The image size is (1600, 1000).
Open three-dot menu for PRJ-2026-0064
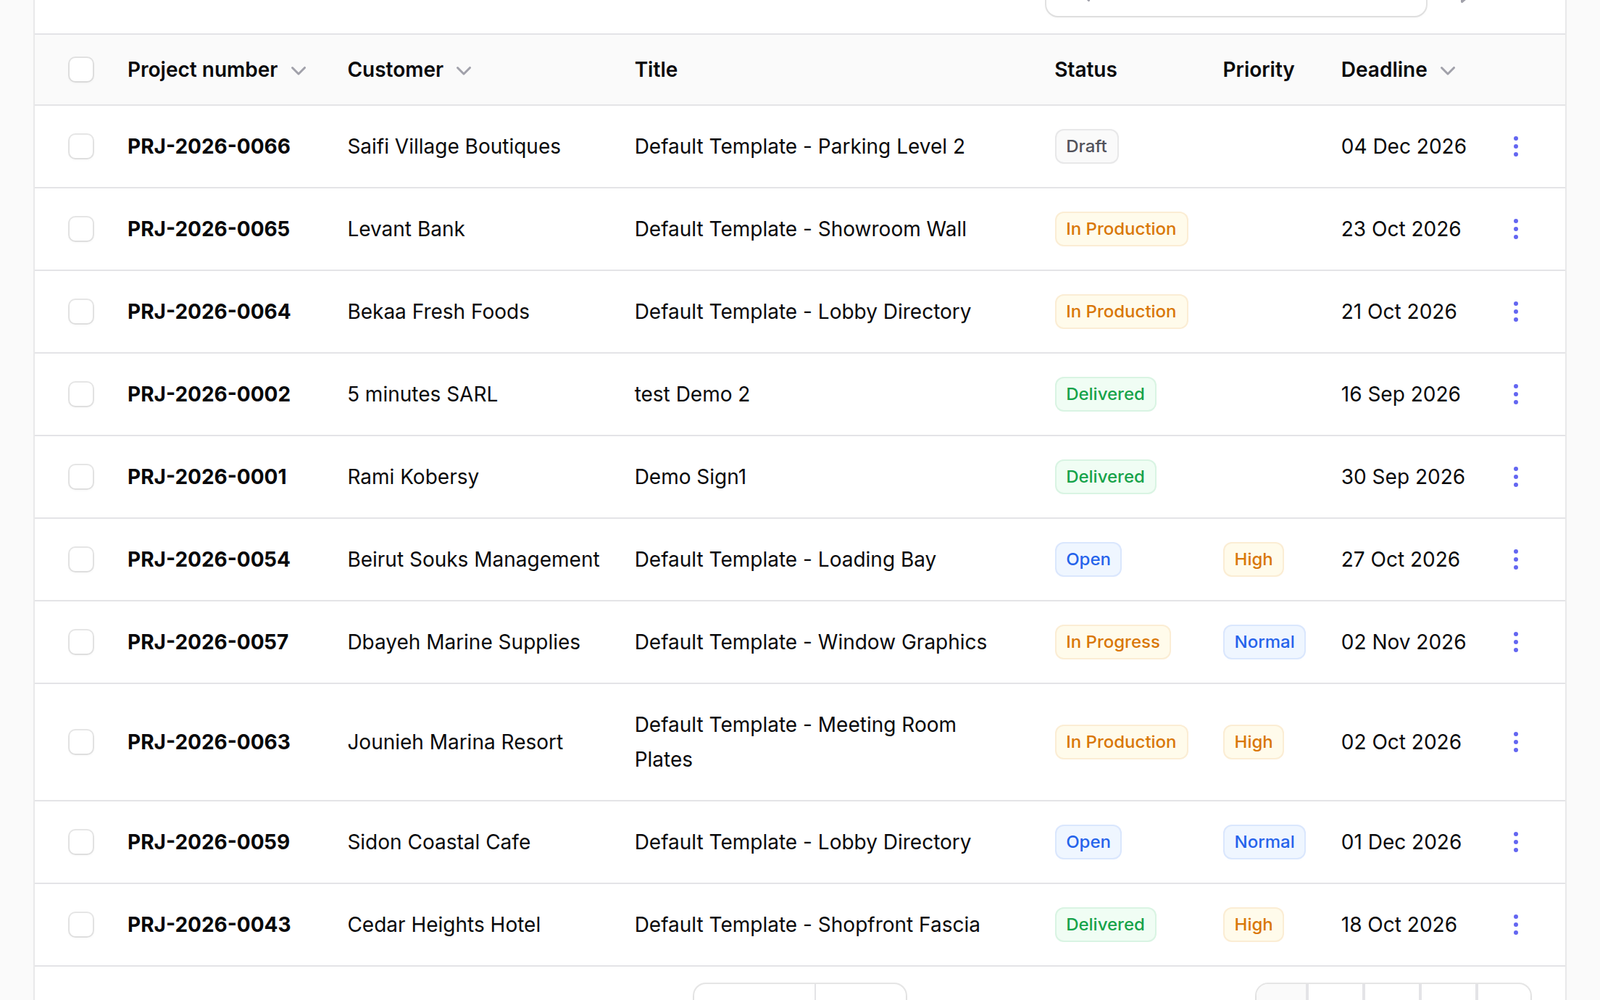click(1516, 312)
